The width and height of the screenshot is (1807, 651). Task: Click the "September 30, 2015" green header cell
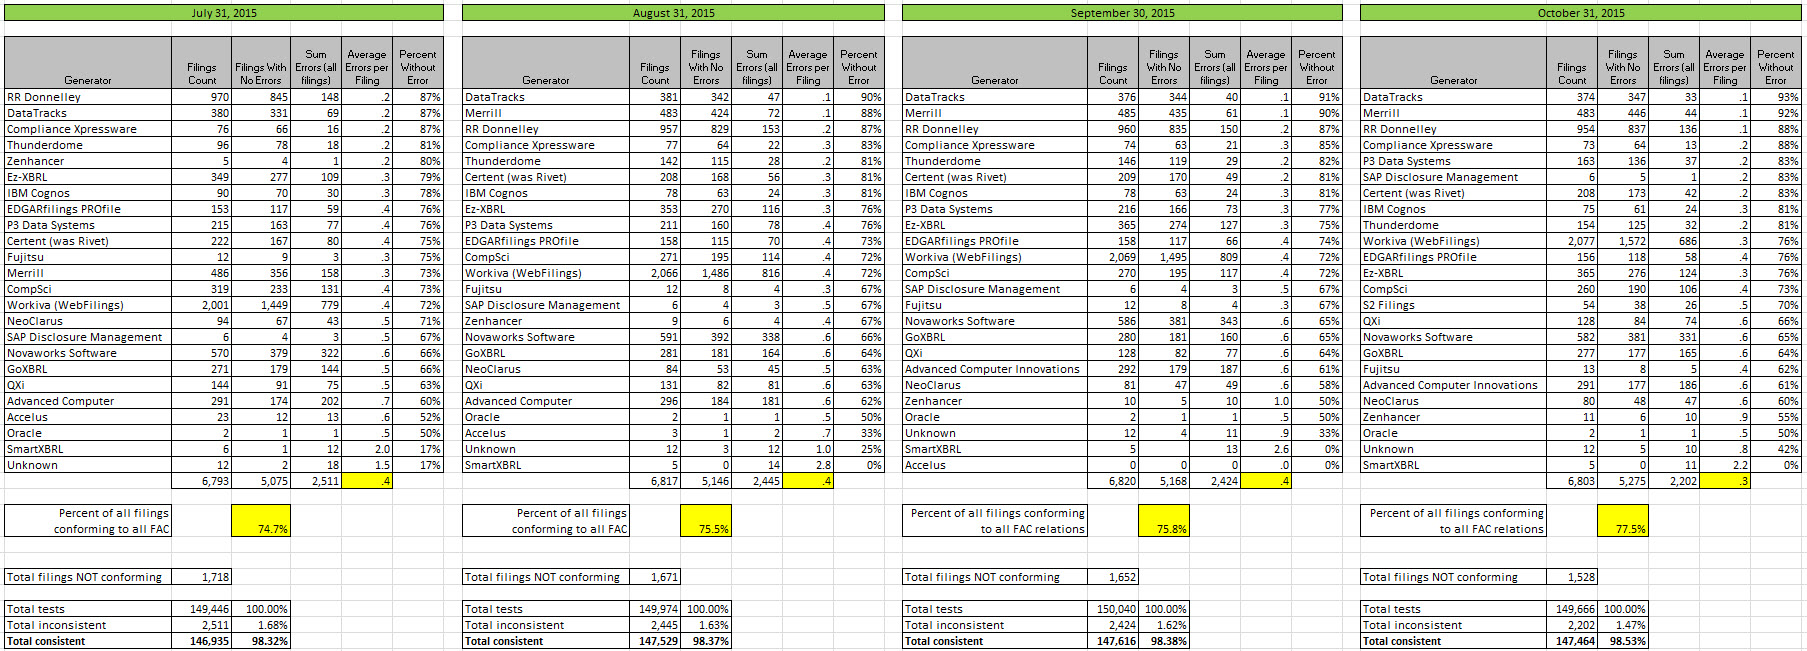point(1122,13)
